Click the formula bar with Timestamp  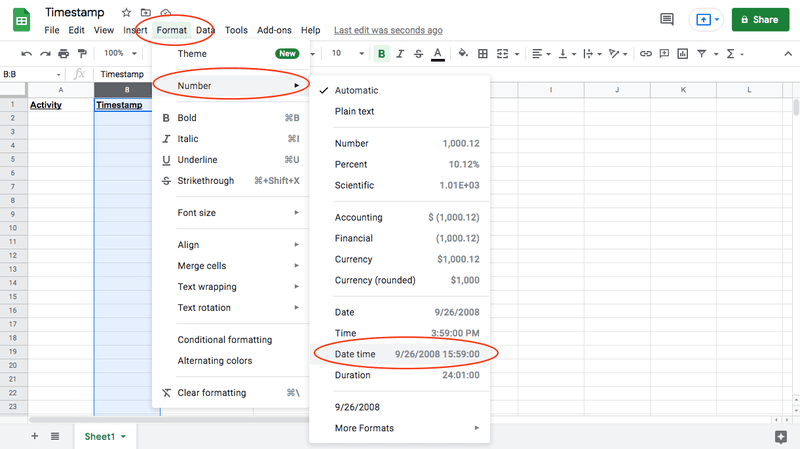[x=123, y=74]
